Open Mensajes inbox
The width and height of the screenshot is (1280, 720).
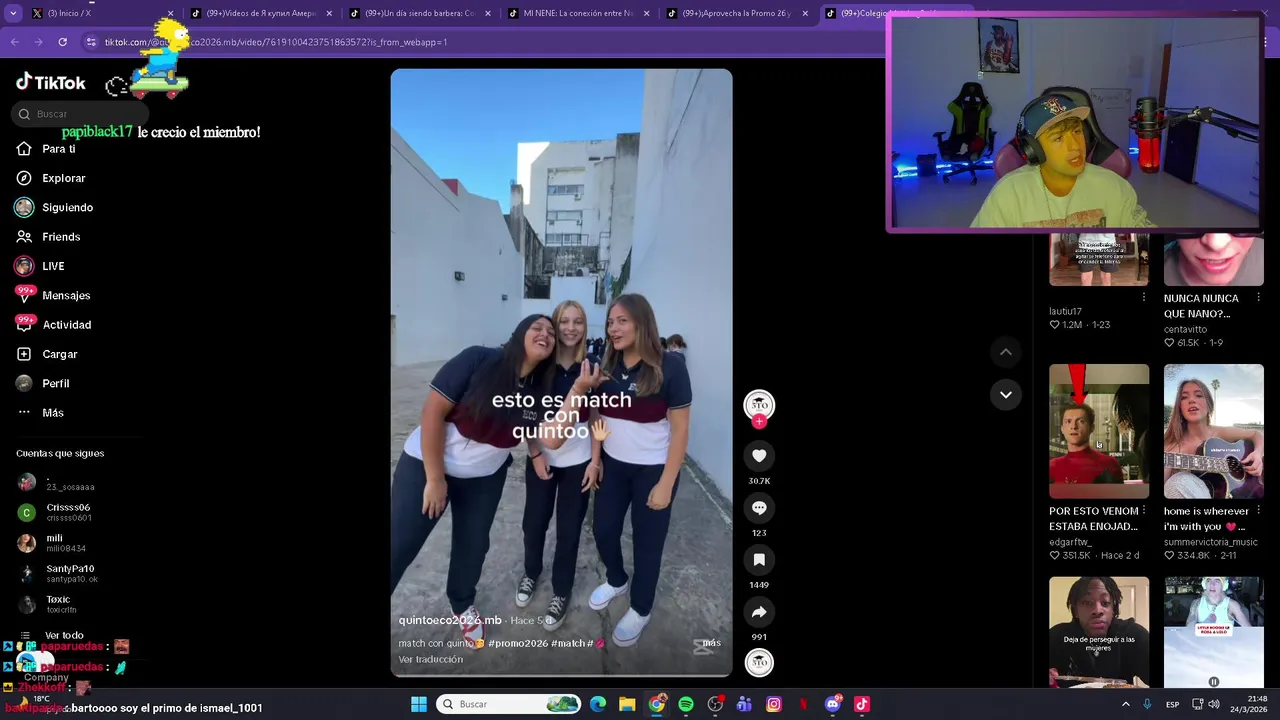[66, 295]
